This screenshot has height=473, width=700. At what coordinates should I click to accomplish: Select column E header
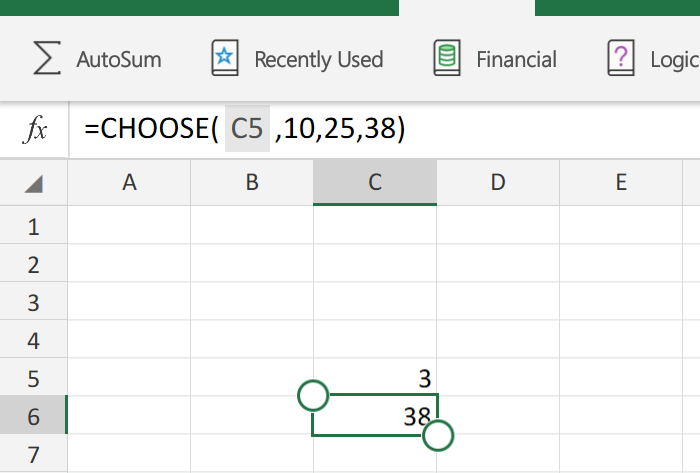621,183
